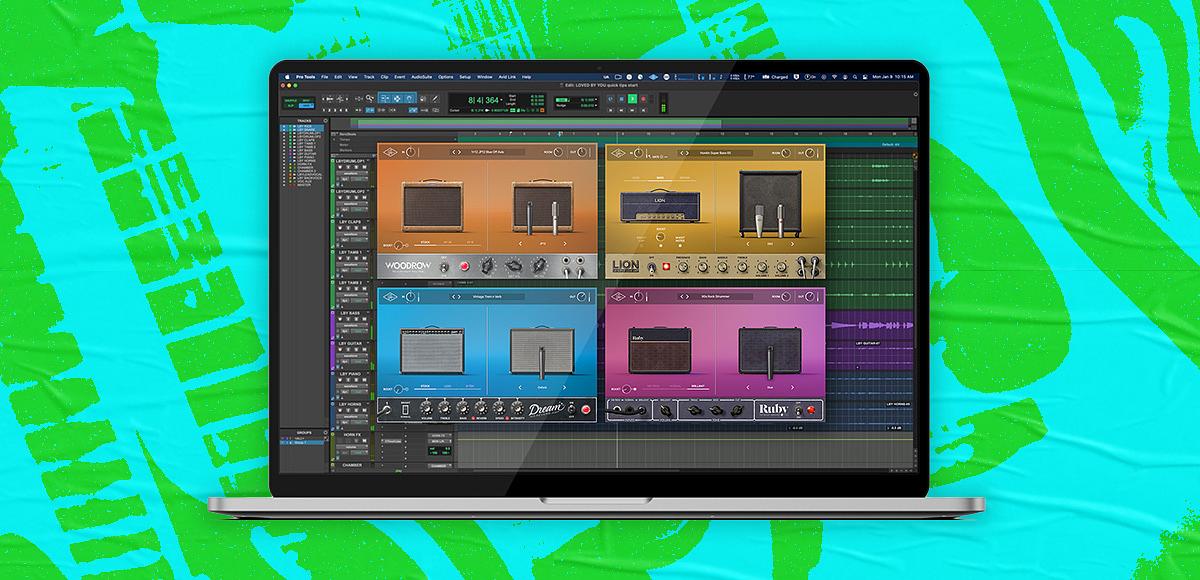This screenshot has width=1200, height=580.
Task: Select the Grabber hand tool
Action: pos(410,98)
